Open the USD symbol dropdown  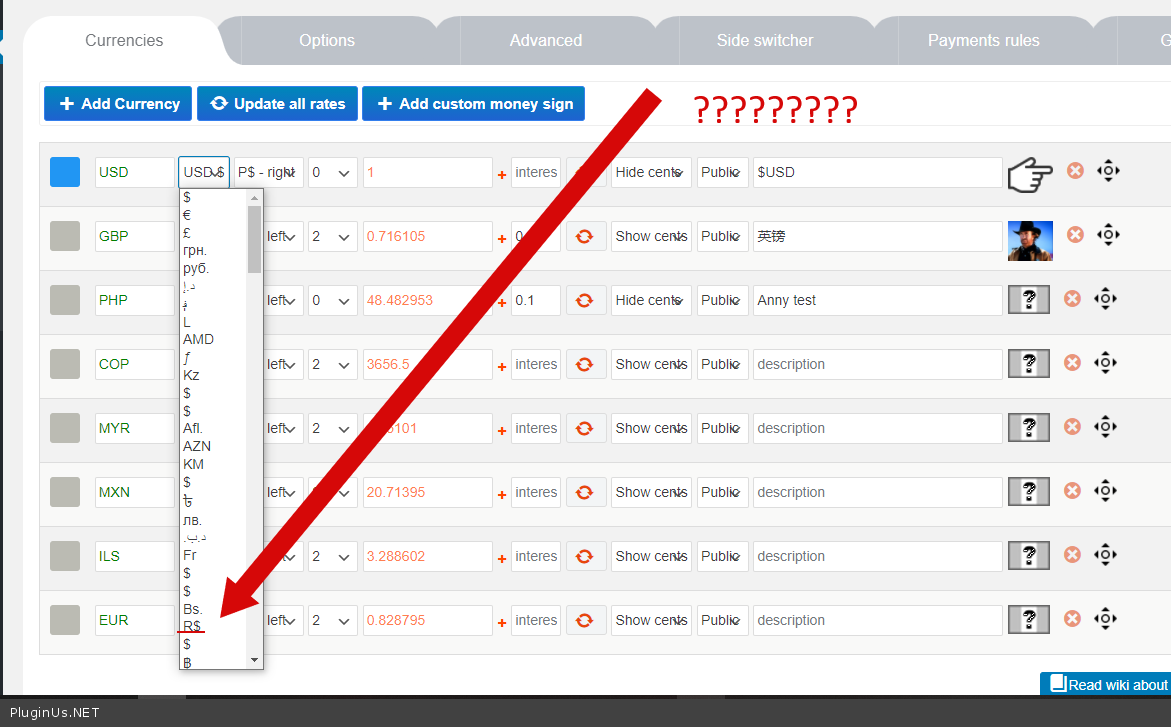[x=204, y=173]
